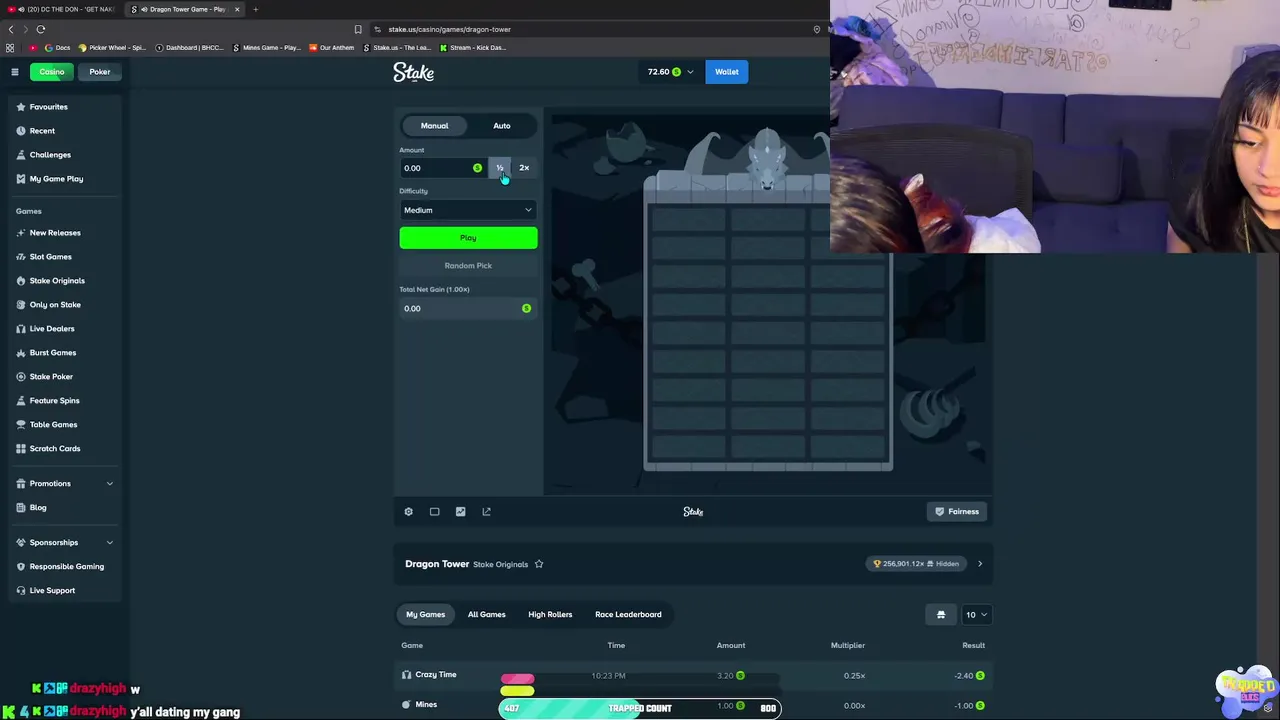Open the Picker Wheel bookmark
The height and width of the screenshot is (720, 1280).
pyautogui.click(x=112, y=48)
